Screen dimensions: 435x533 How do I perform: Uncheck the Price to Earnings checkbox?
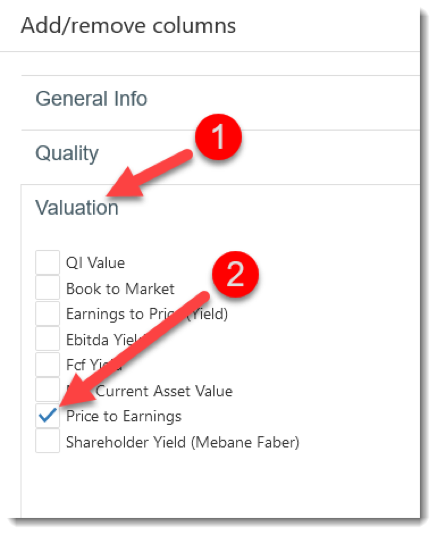tap(48, 415)
